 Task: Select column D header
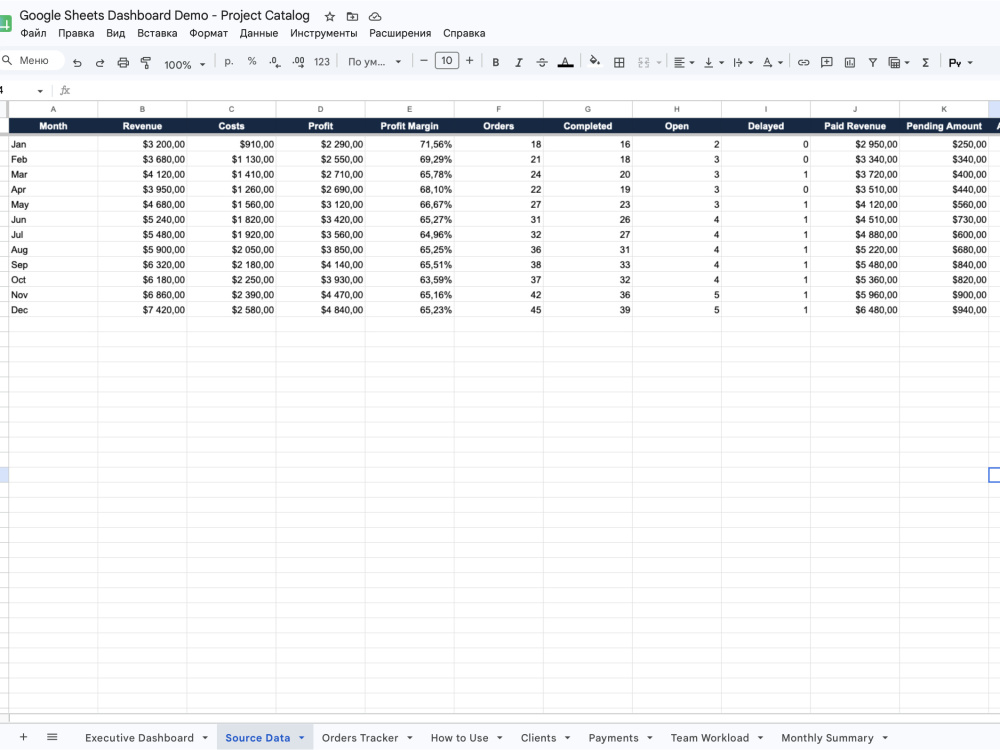pyautogui.click(x=320, y=109)
